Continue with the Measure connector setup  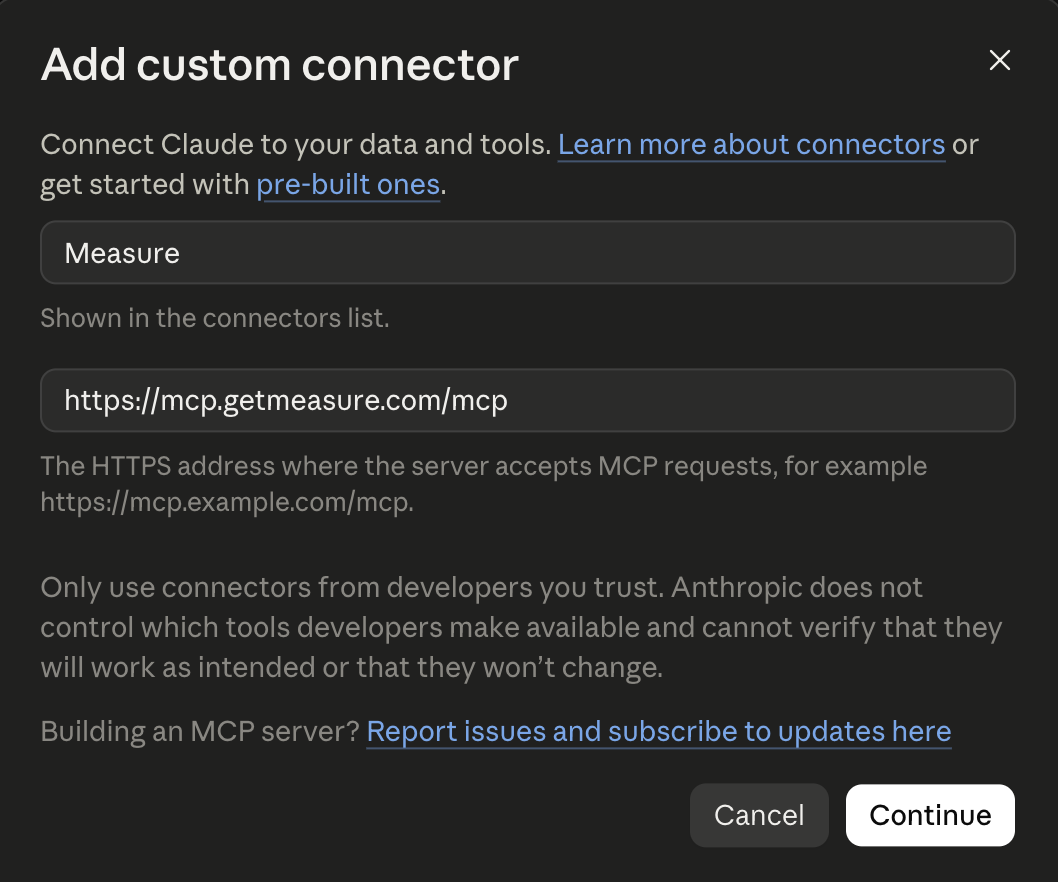click(x=930, y=815)
